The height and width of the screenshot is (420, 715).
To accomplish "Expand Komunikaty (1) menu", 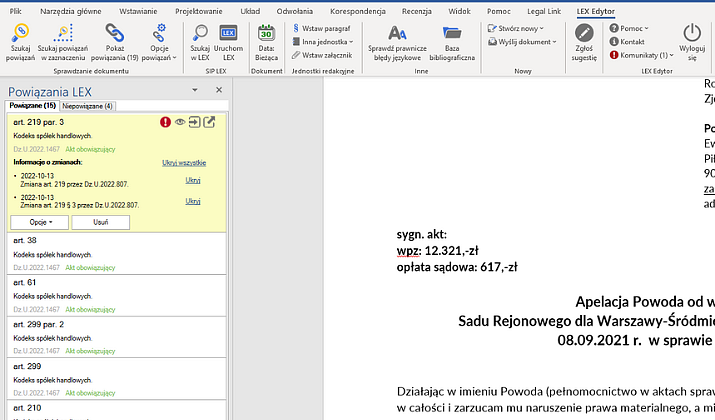I will coord(644,55).
